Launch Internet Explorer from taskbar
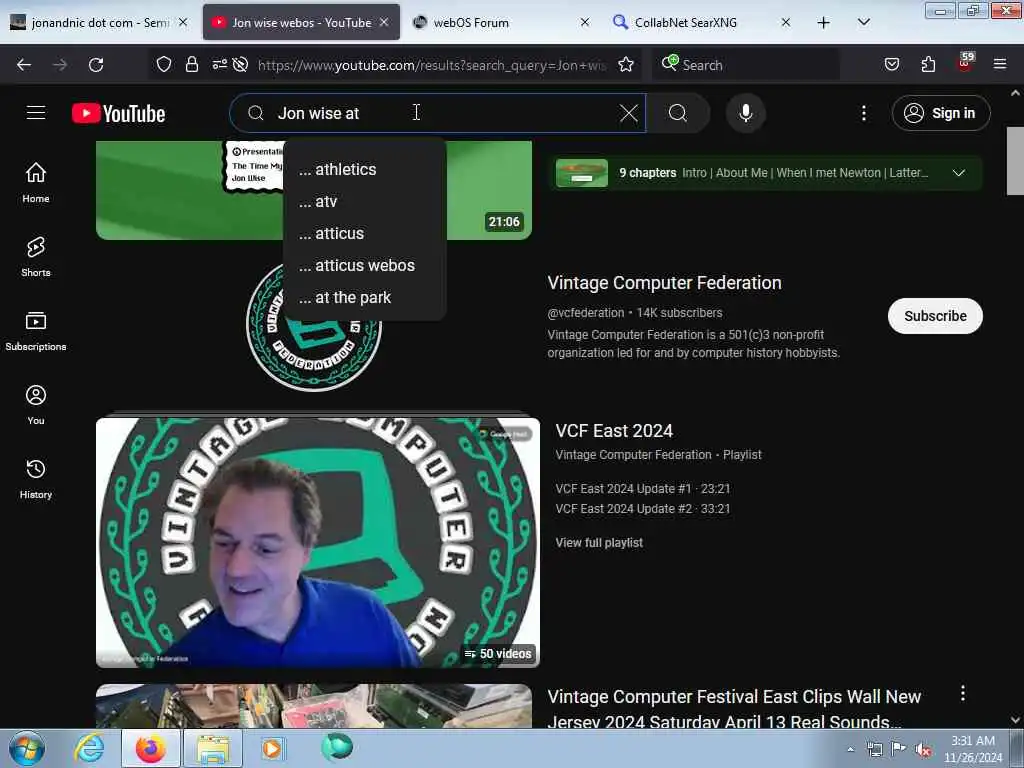This screenshot has width=1024, height=768. pos(89,748)
